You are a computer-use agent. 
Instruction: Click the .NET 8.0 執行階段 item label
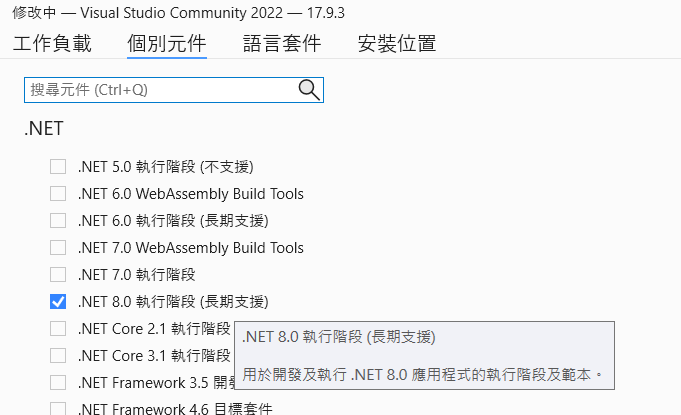[173, 302]
